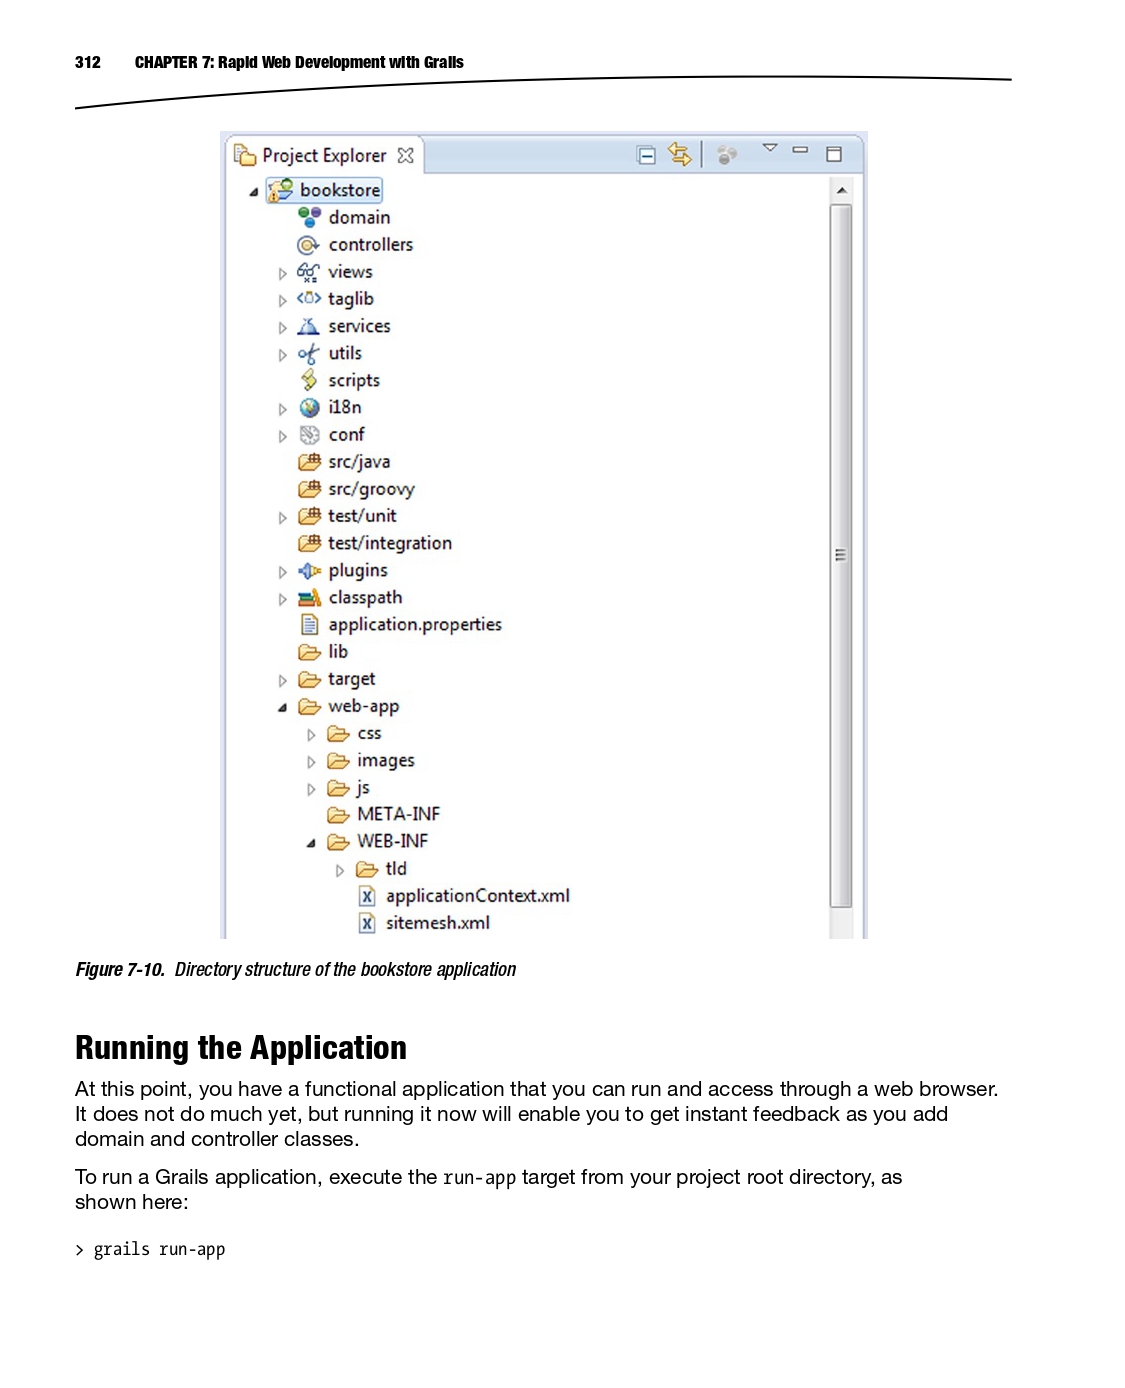Select the controllers tree item
1125x1388 pixels.
click(370, 245)
